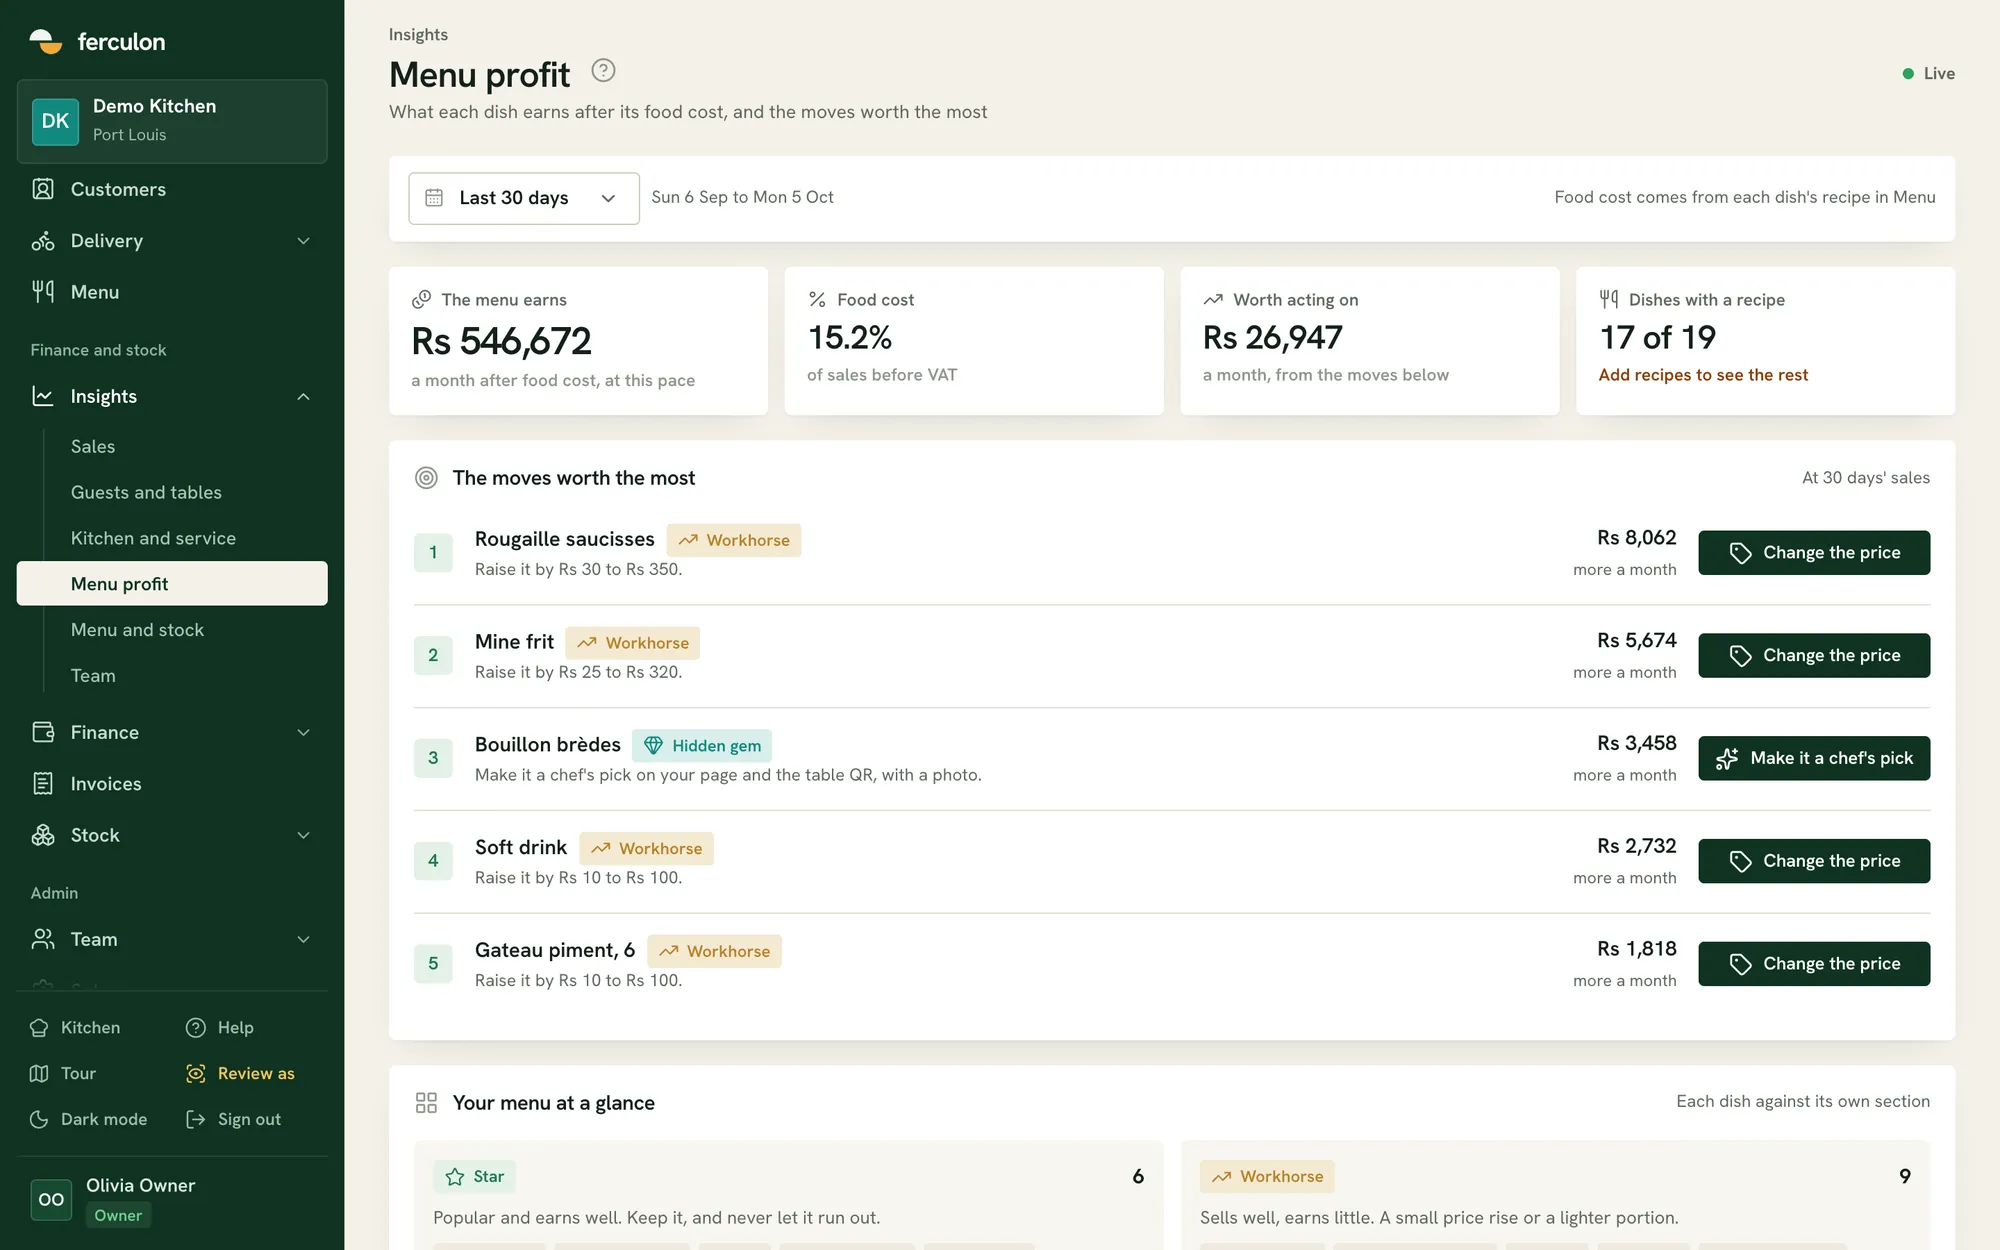The height and width of the screenshot is (1250, 2000).
Task: Click the Star category badge
Action: click(474, 1177)
